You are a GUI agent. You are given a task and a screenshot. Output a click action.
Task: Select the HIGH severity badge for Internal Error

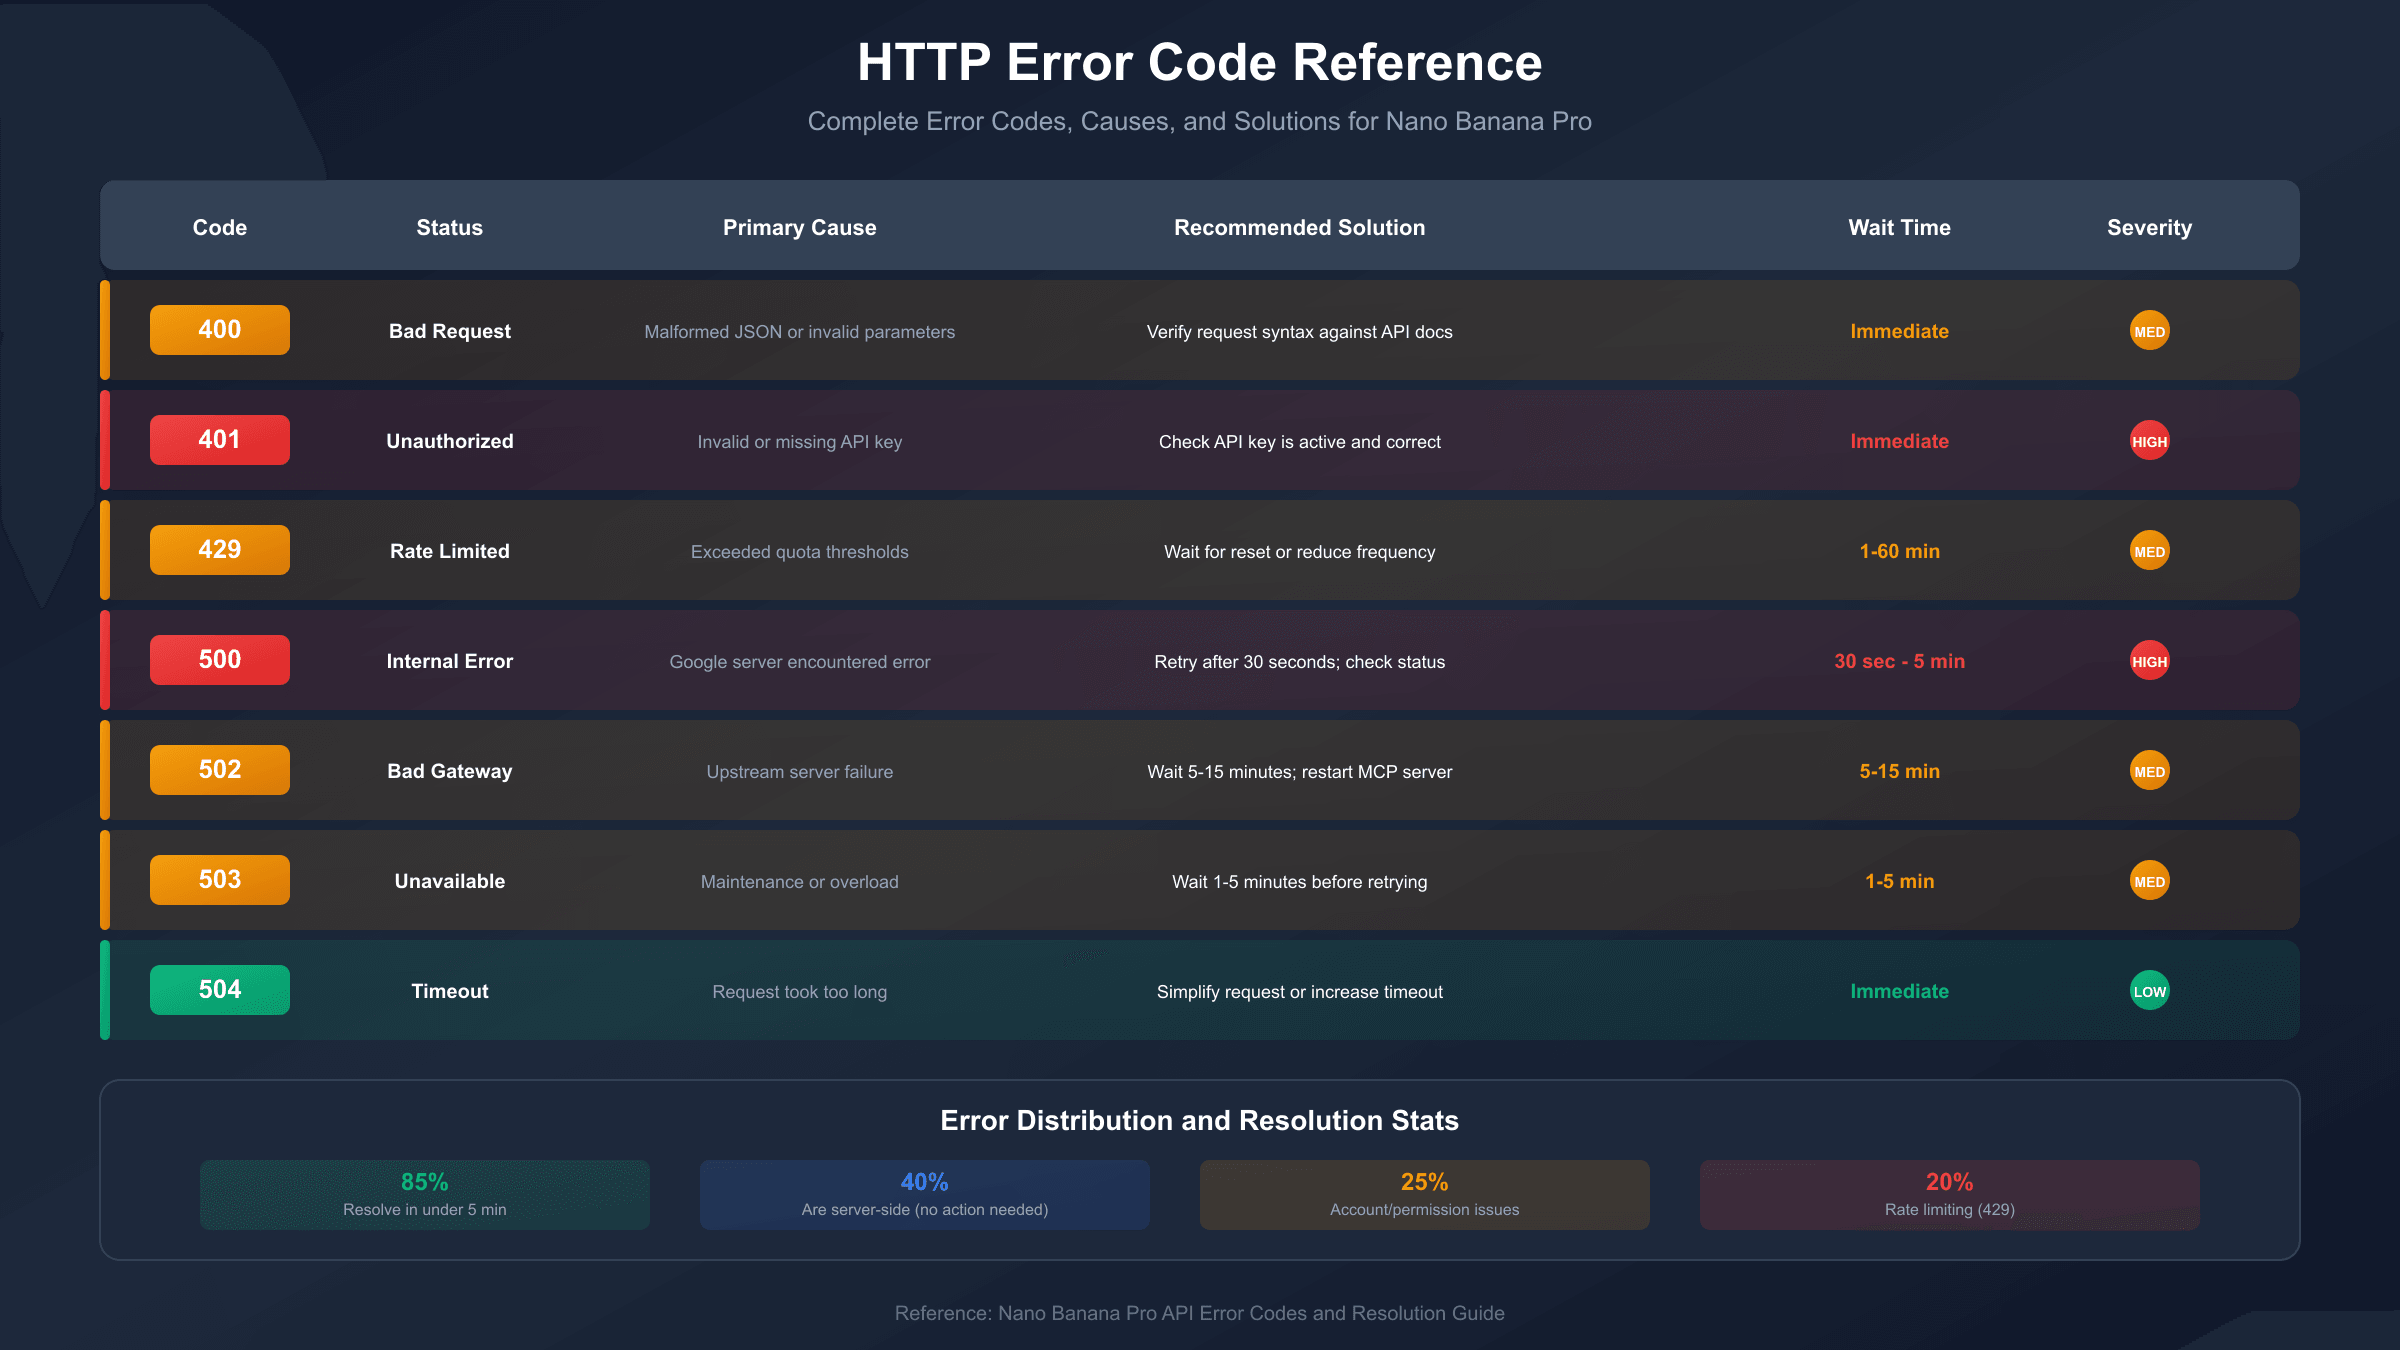click(x=2150, y=660)
